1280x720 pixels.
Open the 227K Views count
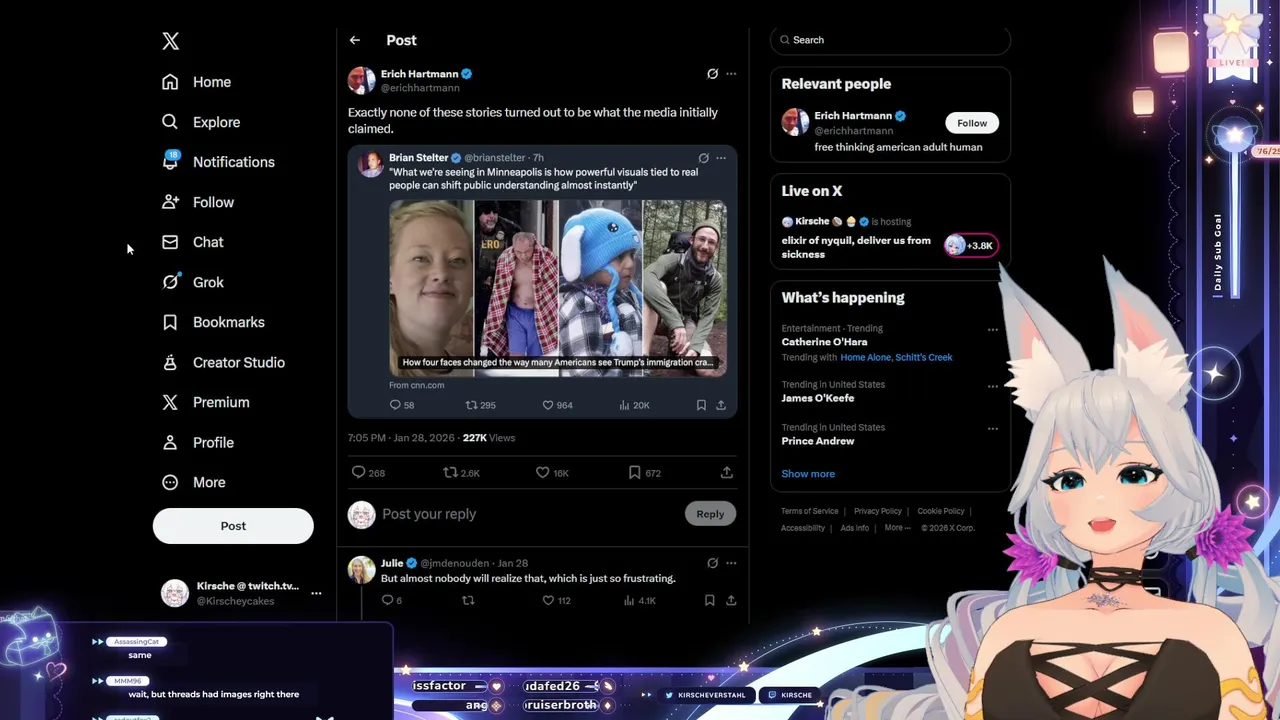488,438
